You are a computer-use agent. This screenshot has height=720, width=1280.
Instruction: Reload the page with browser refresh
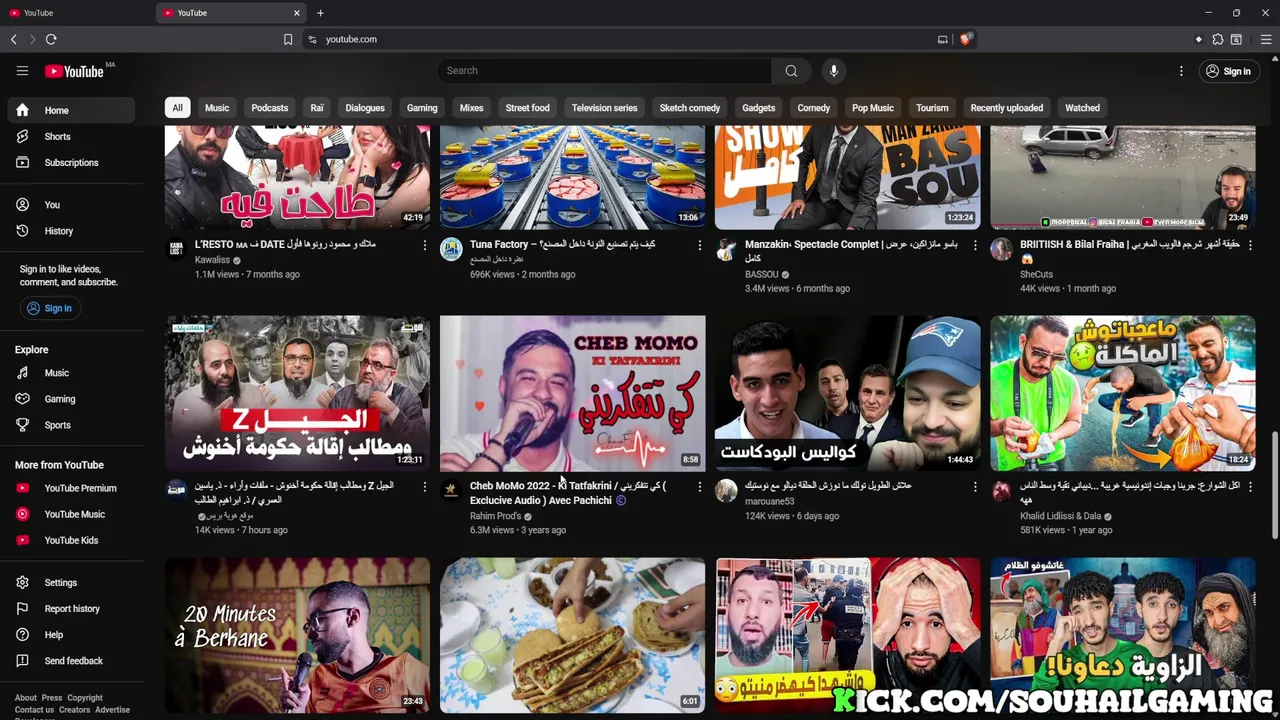pyautogui.click(x=51, y=39)
